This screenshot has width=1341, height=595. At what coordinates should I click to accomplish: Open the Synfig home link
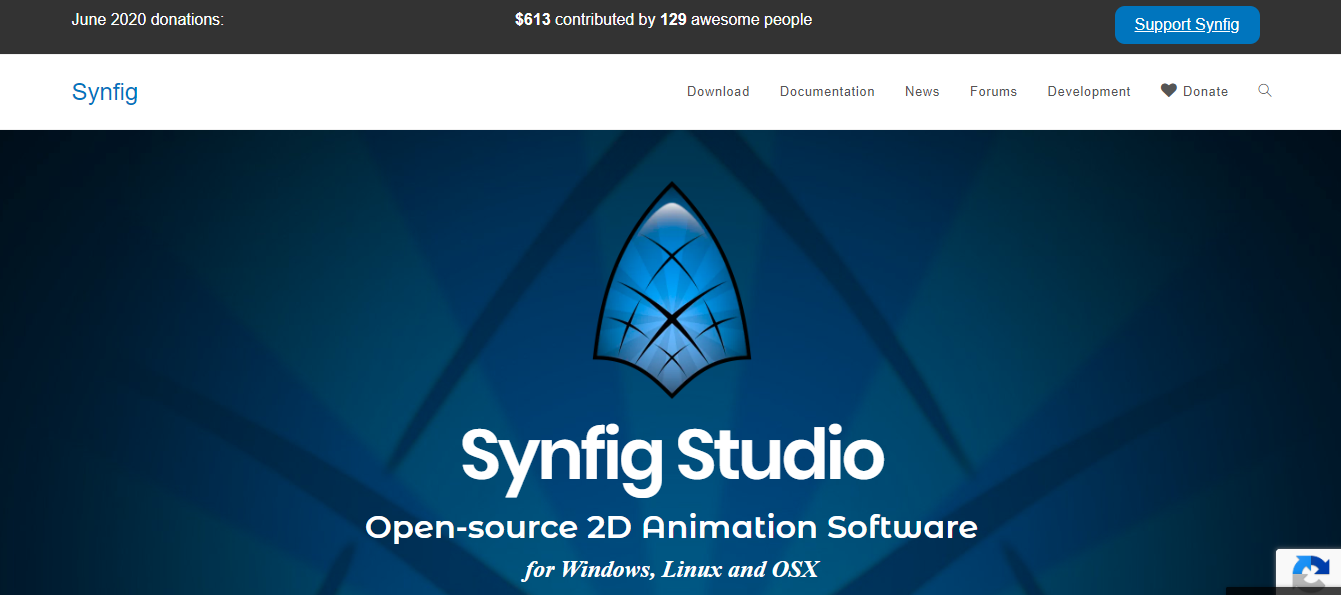[x=105, y=92]
